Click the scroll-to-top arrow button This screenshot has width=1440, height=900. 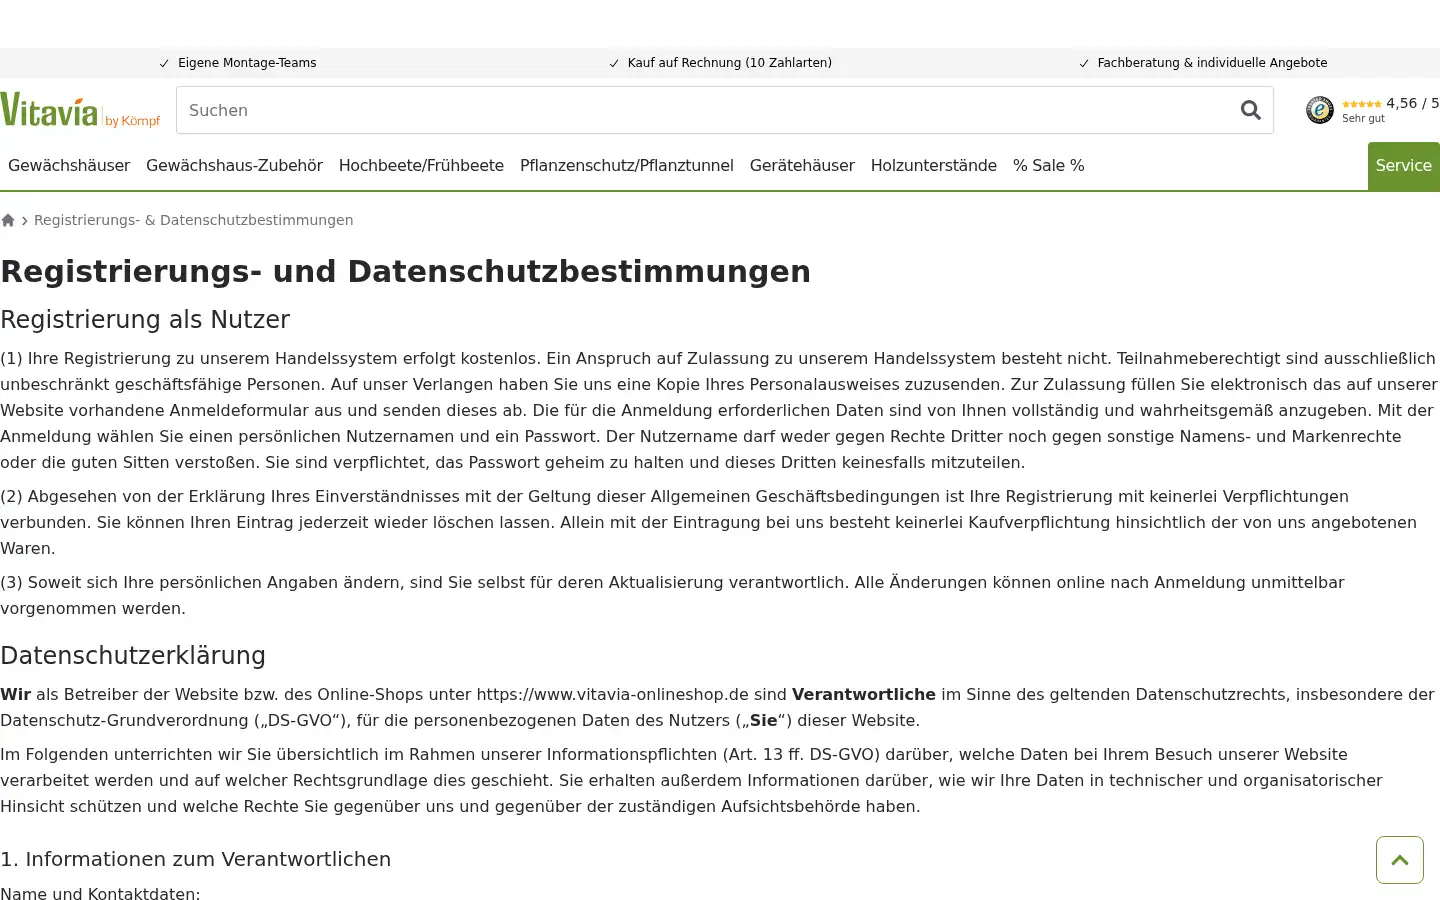tap(1399, 860)
